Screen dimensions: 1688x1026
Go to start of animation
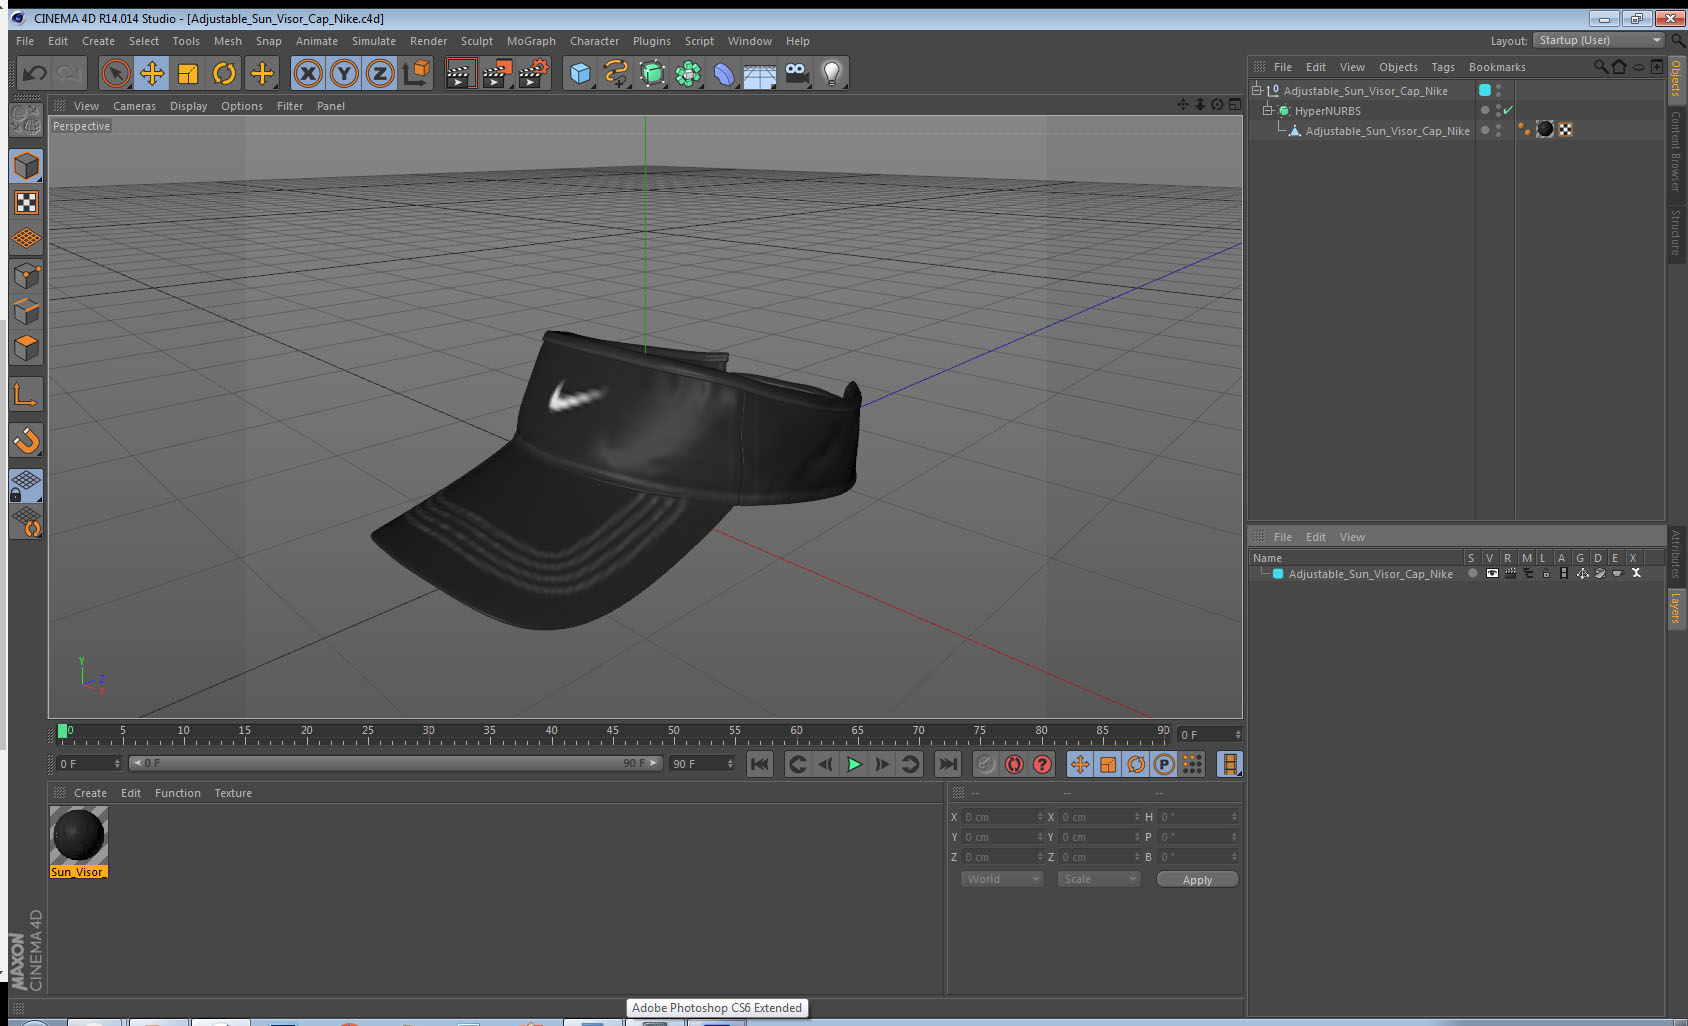[x=760, y=764]
